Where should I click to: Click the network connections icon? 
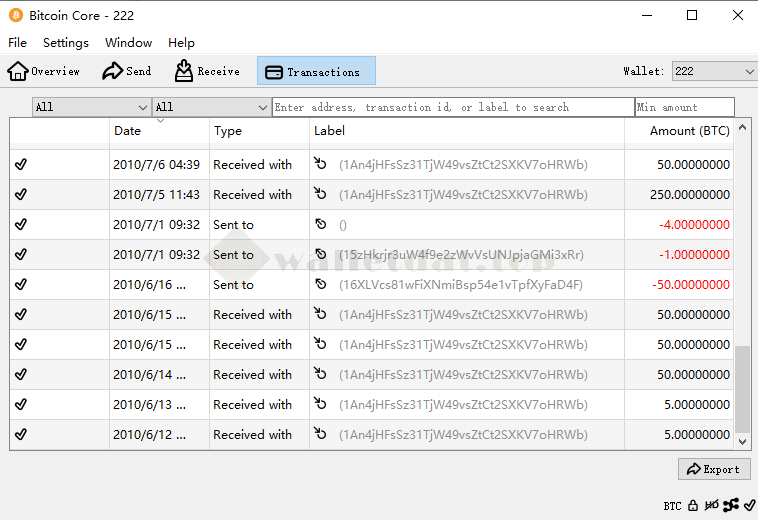pos(730,506)
